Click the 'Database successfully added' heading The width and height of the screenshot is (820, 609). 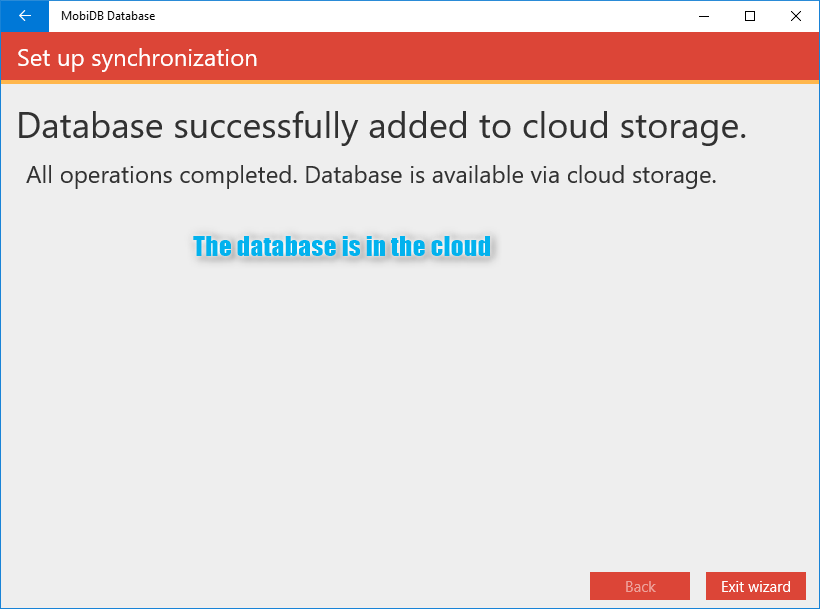pos(382,126)
